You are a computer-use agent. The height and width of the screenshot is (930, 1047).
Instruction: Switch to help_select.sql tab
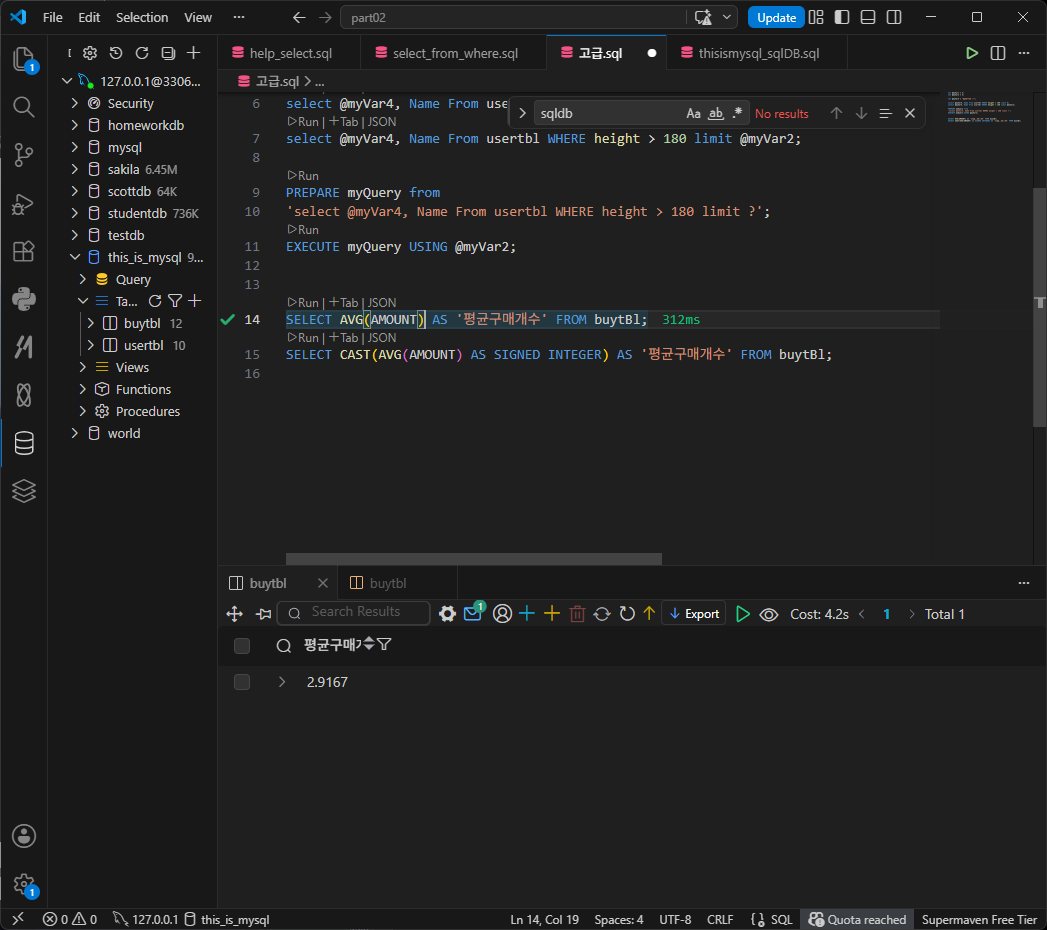[288, 53]
